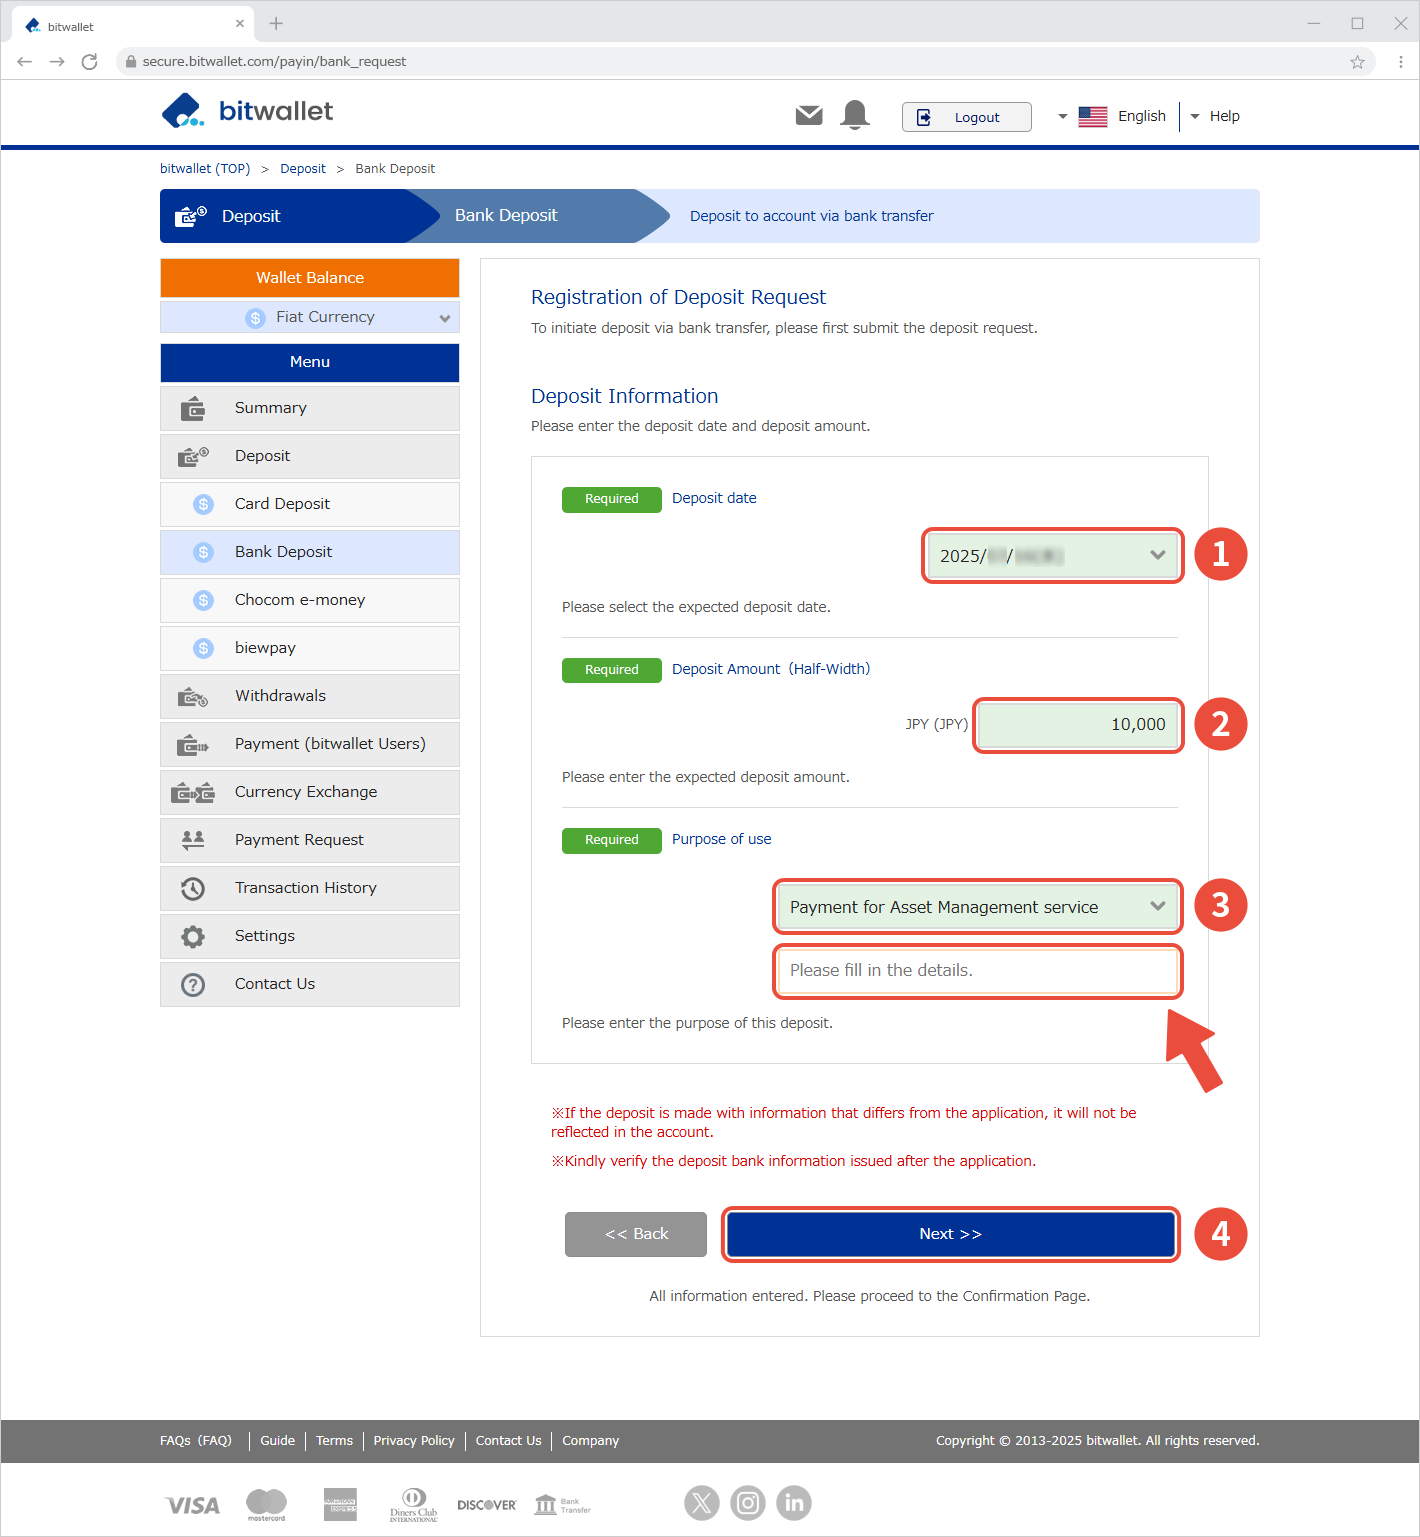Click the bitwallet logo in header
The height and width of the screenshot is (1537, 1420).
pyautogui.click(x=247, y=111)
